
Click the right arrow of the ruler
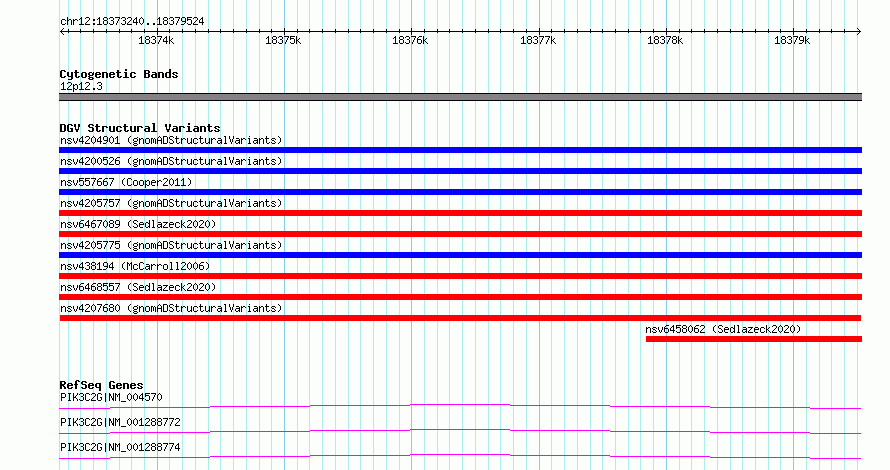(859, 32)
